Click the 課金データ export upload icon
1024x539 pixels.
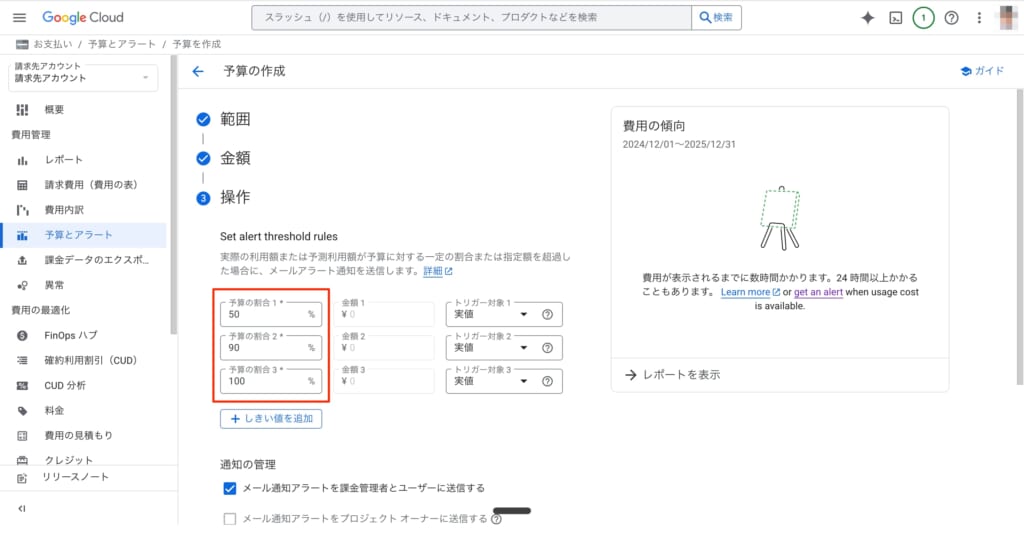coord(22,260)
